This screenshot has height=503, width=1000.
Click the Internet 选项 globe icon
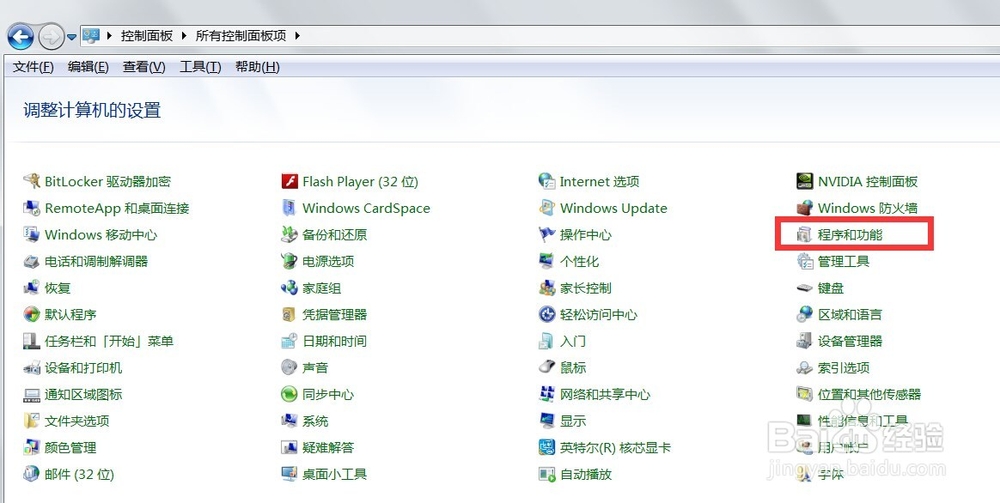coord(547,181)
